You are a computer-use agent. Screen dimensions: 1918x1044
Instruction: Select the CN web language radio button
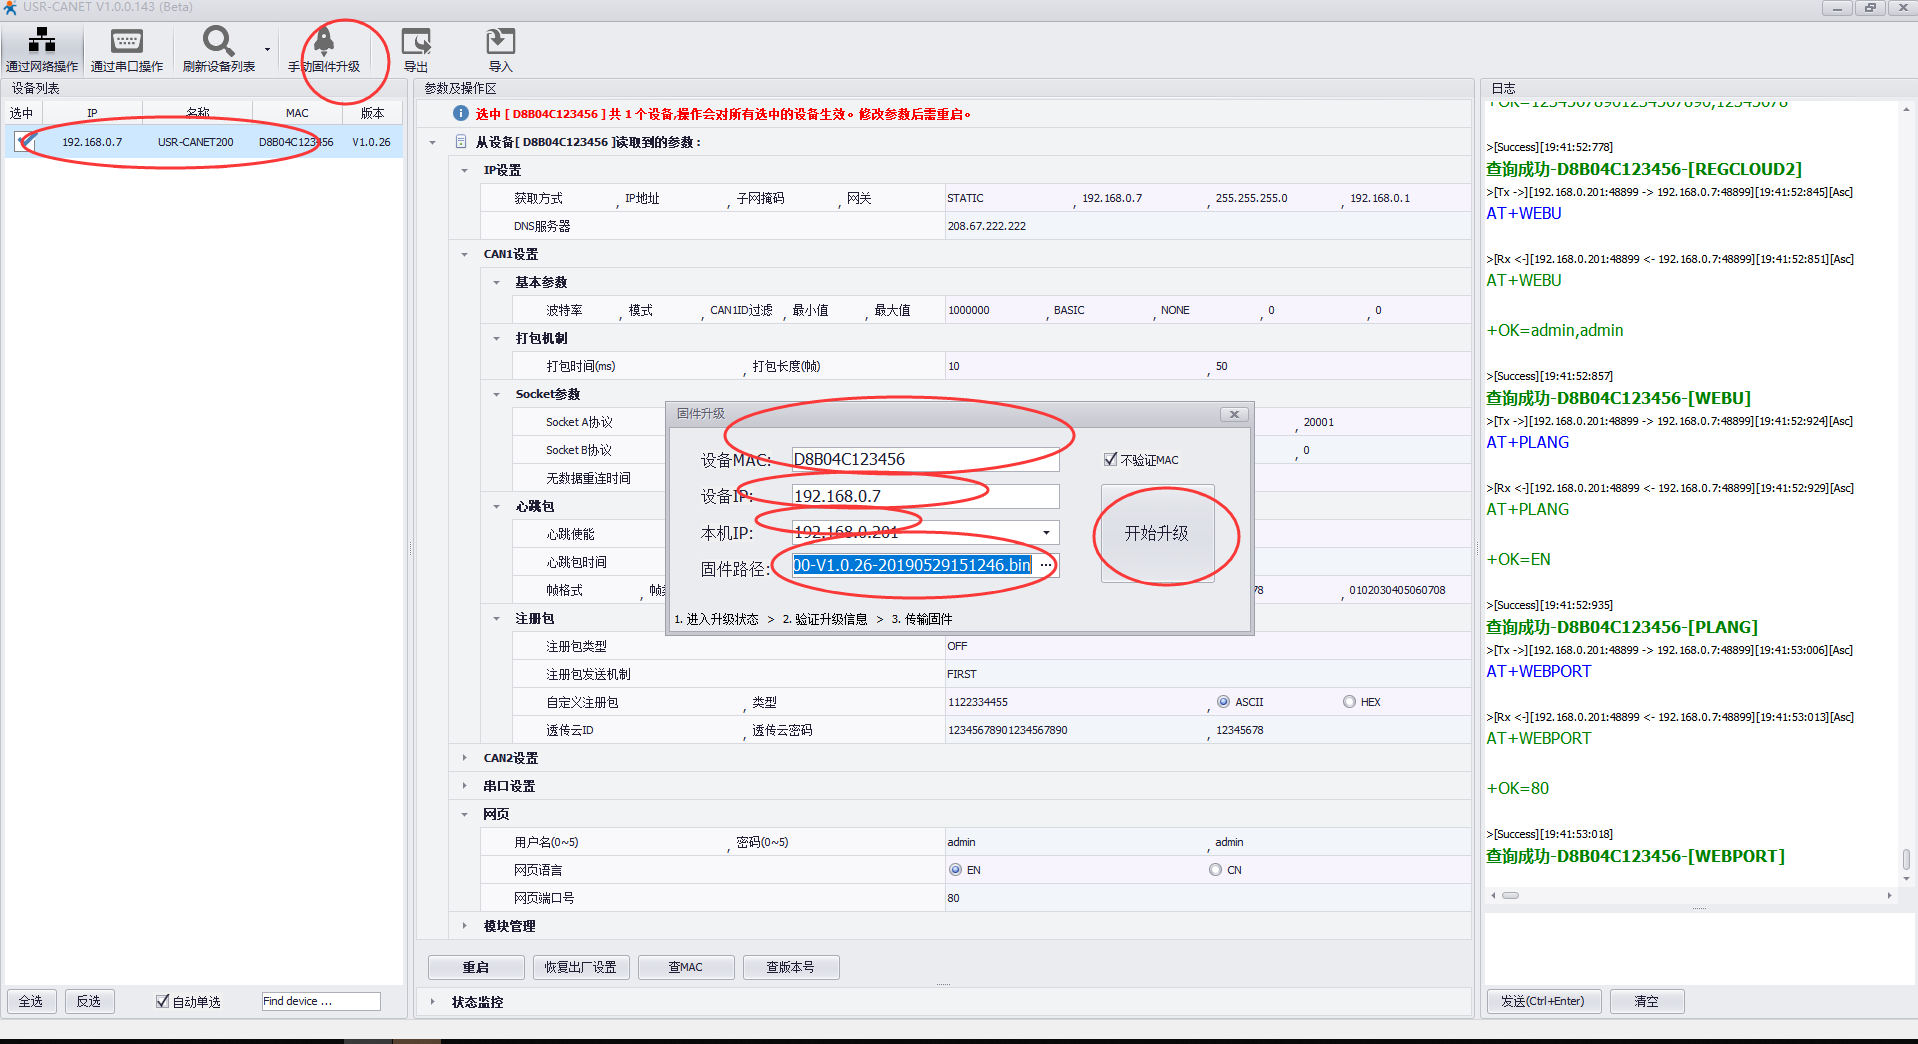(1215, 870)
